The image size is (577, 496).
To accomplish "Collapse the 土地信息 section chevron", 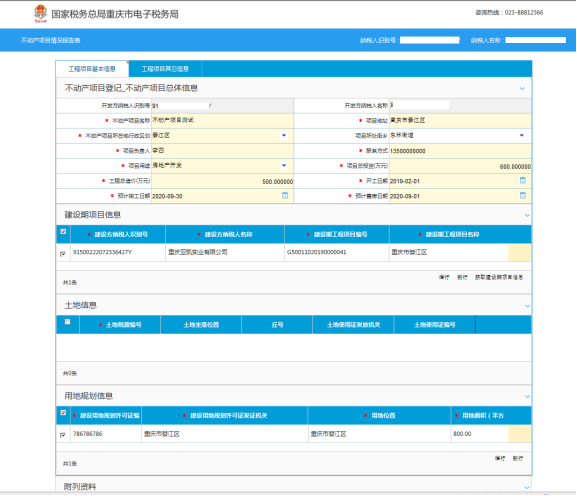I will [527, 306].
